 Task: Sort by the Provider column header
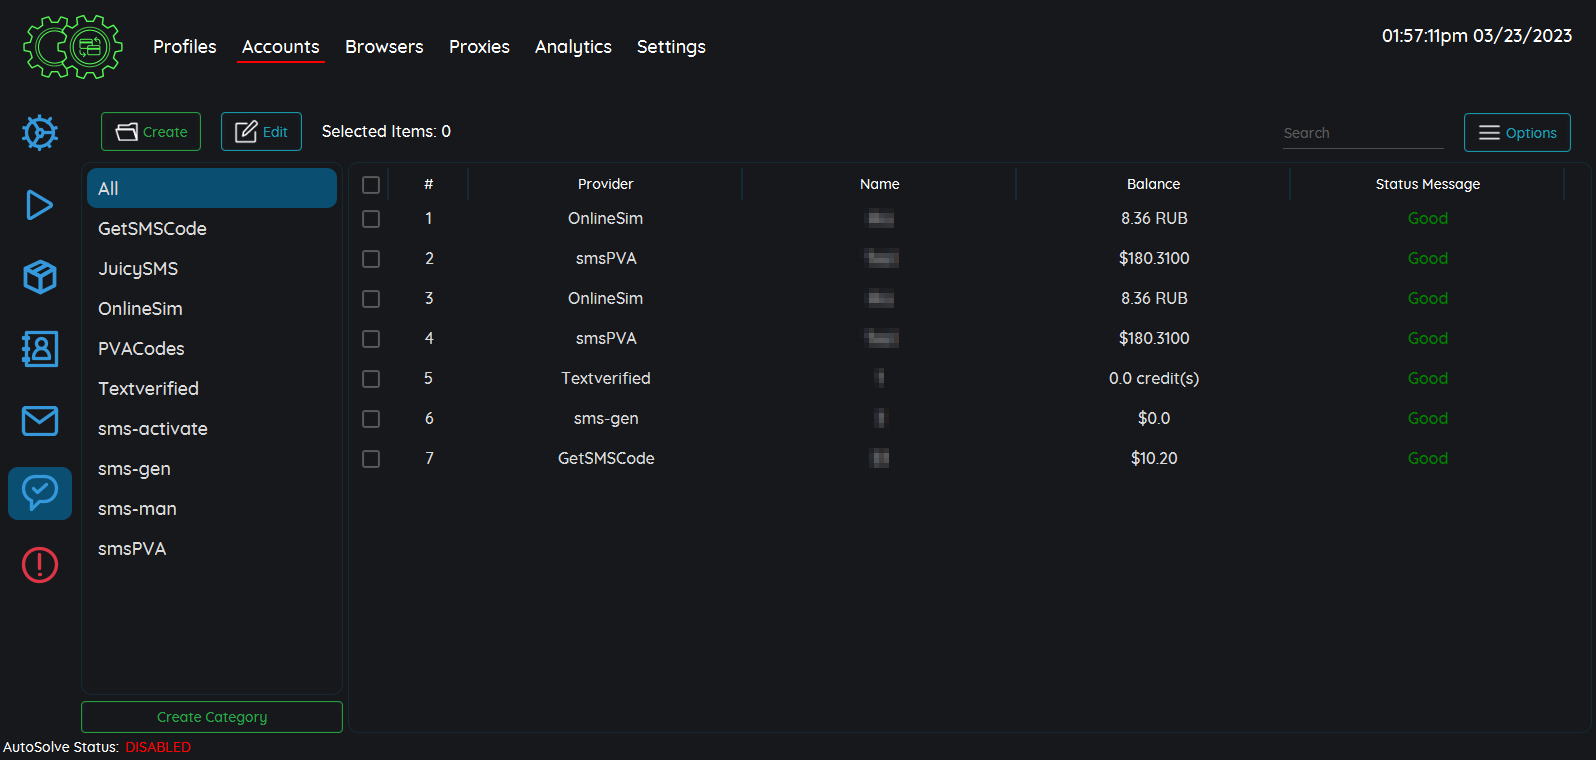pos(605,184)
